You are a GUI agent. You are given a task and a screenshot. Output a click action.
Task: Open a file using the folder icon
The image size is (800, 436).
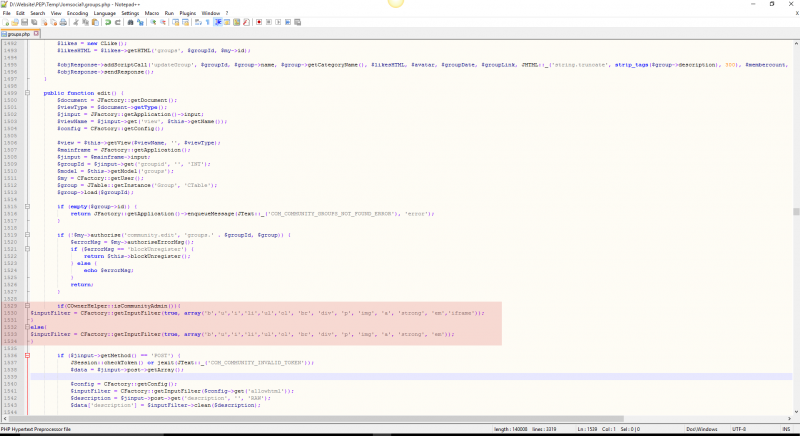click(x=15, y=22)
